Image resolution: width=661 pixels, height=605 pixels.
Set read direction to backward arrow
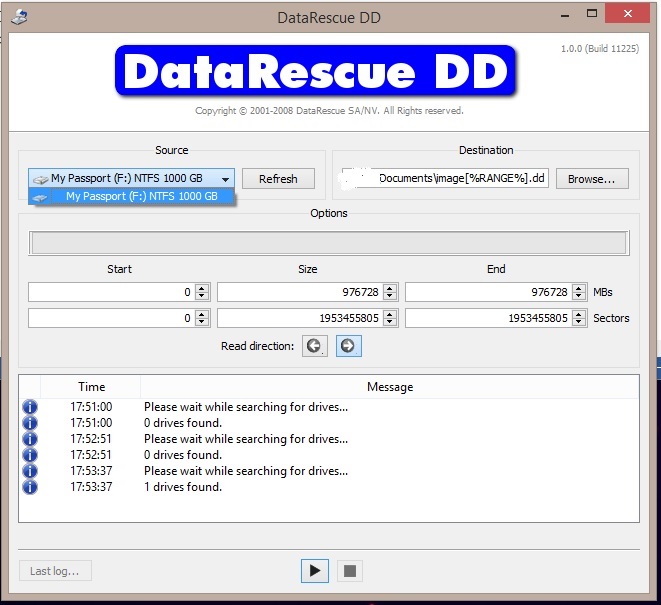tap(314, 346)
